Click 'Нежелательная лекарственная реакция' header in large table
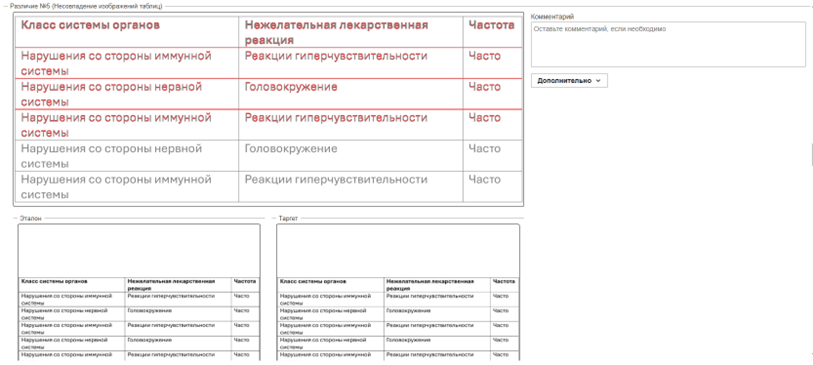The height and width of the screenshot is (365, 813). pos(337,33)
